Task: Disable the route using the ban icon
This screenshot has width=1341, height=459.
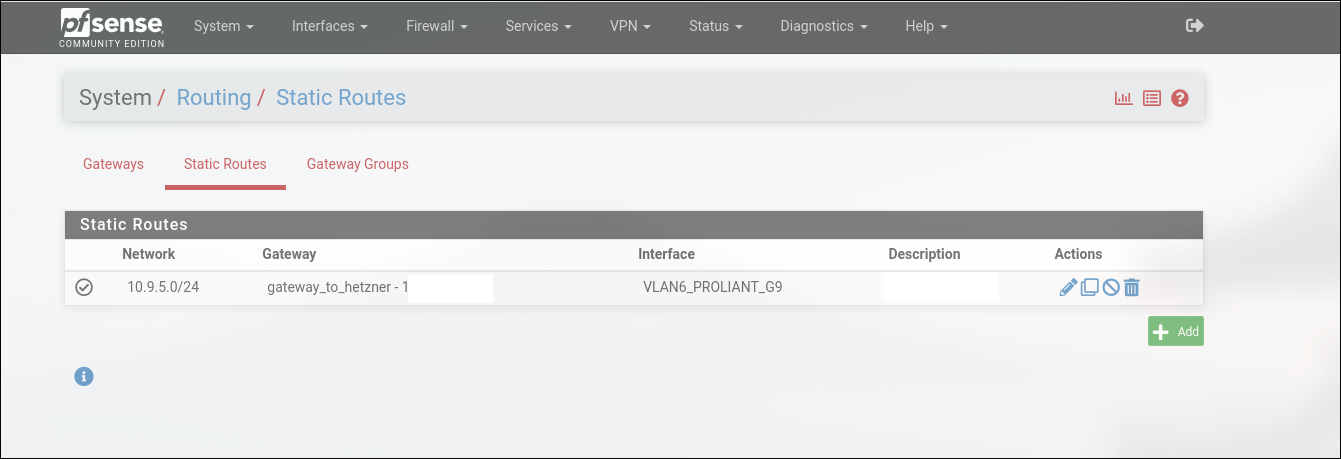Action: (1111, 288)
